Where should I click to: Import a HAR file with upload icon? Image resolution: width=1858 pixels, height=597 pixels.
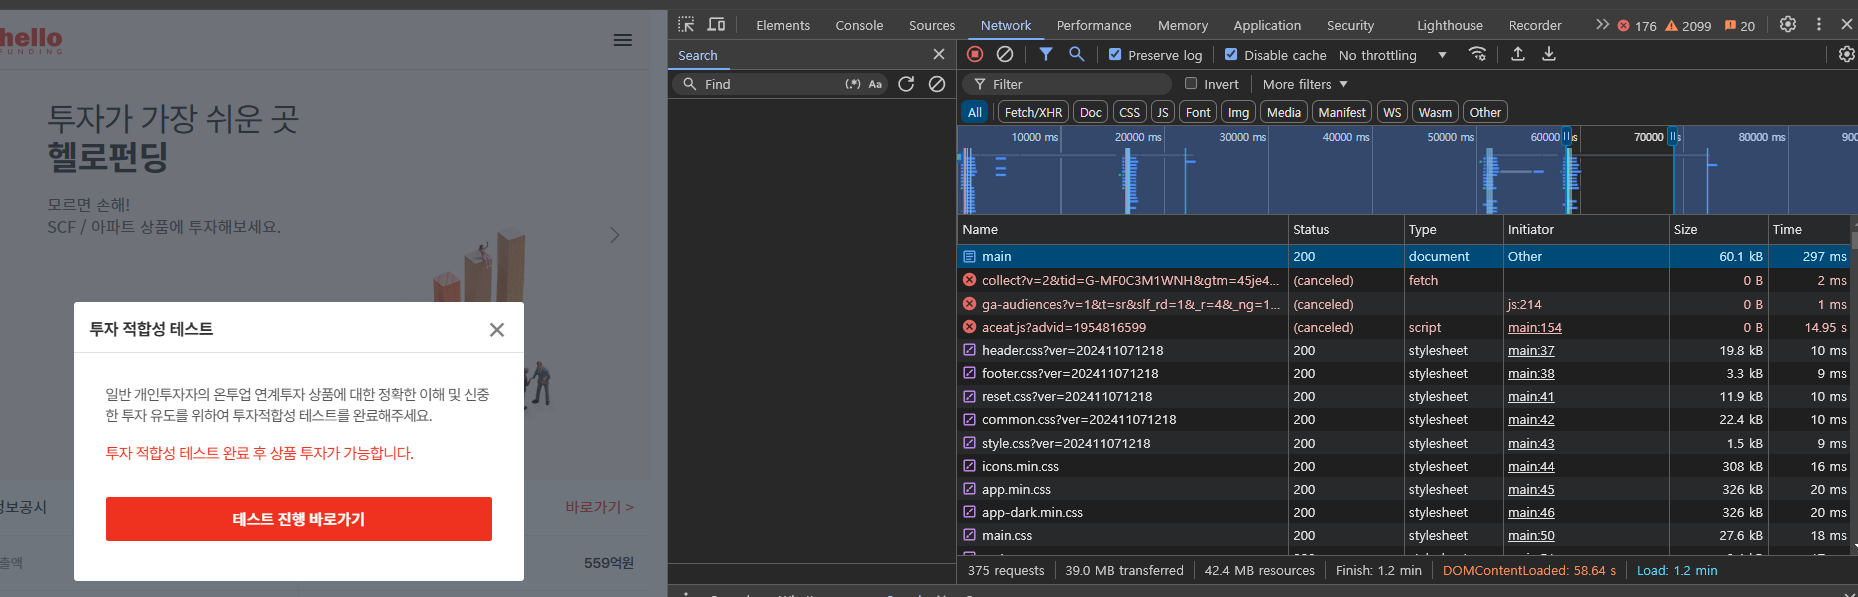coord(1518,54)
